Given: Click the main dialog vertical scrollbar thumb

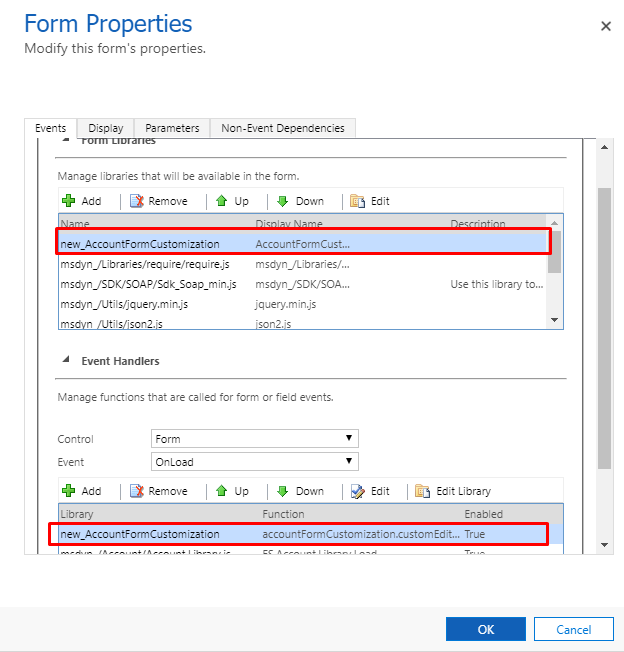Looking at the screenshot, I should coord(604,328).
